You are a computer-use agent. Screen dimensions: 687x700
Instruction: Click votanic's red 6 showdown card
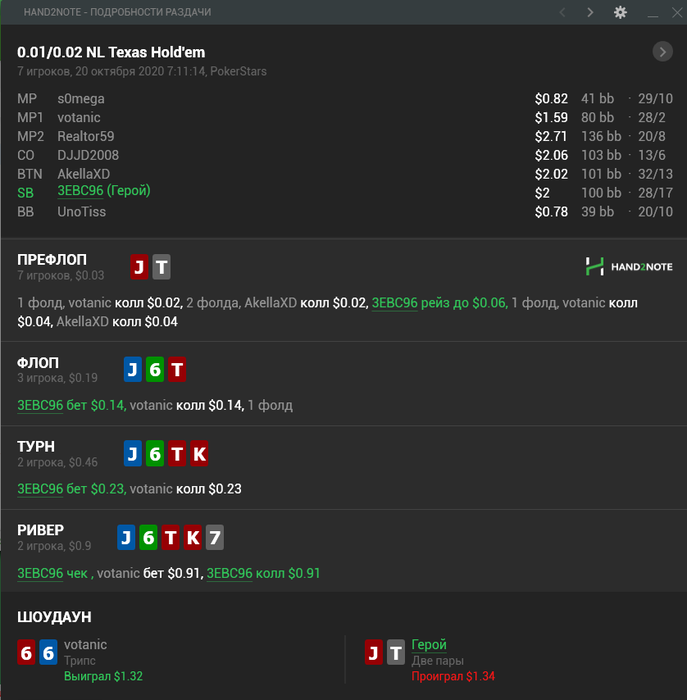point(26,652)
